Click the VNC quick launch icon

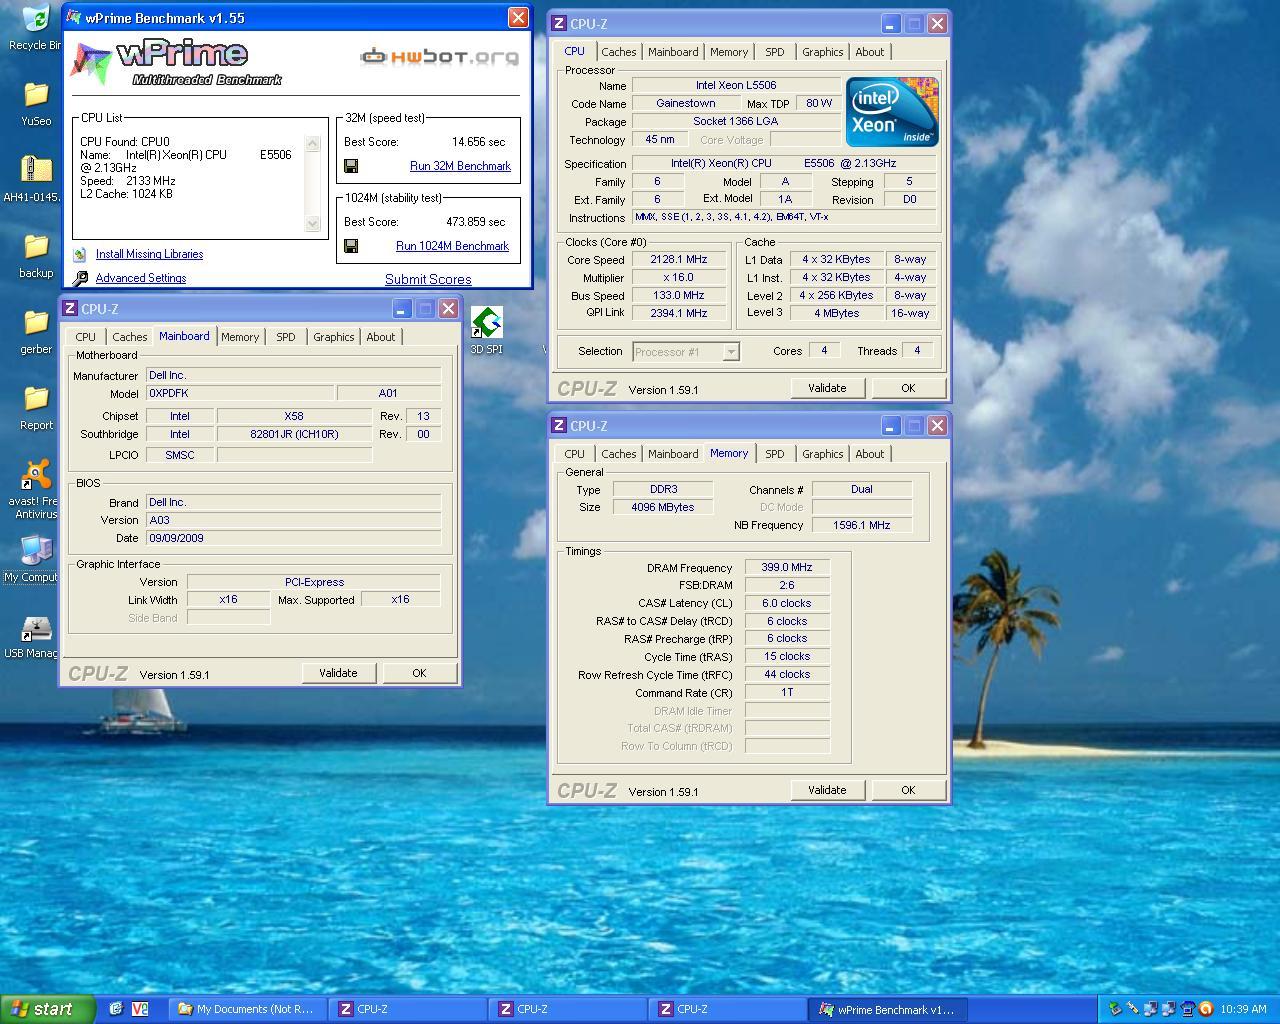click(x=140, y=1009)
